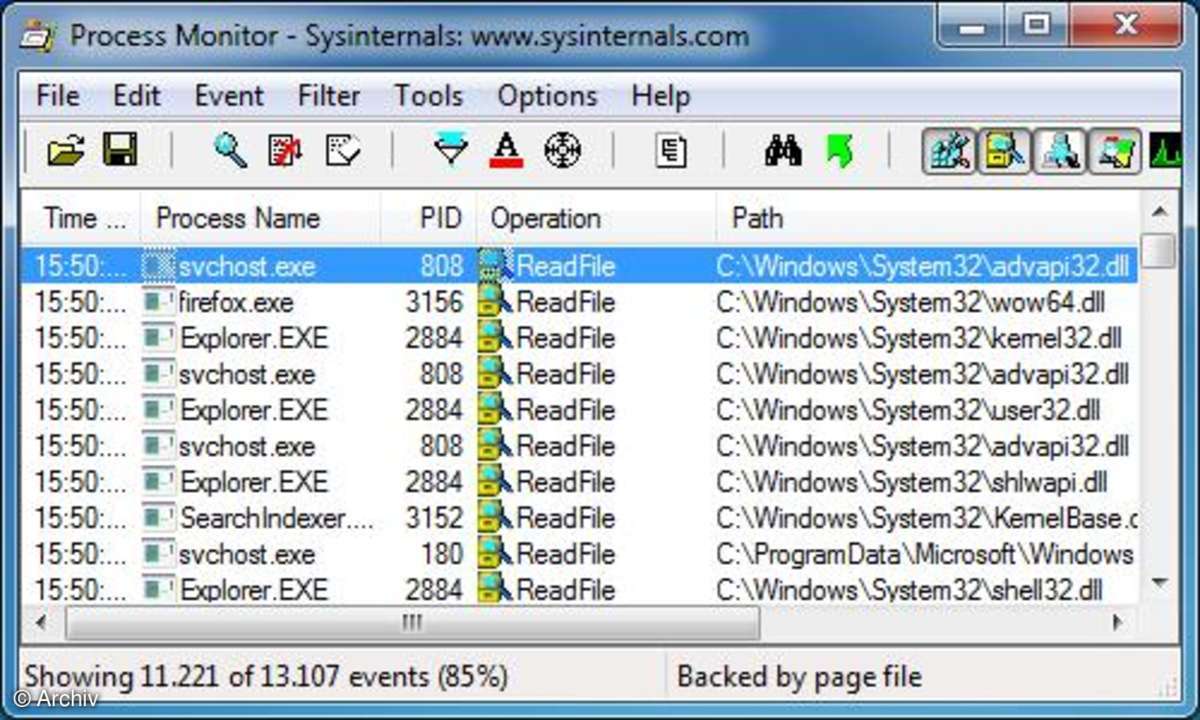
Task: Click the Clear display icon
Action: coord(342,151)
